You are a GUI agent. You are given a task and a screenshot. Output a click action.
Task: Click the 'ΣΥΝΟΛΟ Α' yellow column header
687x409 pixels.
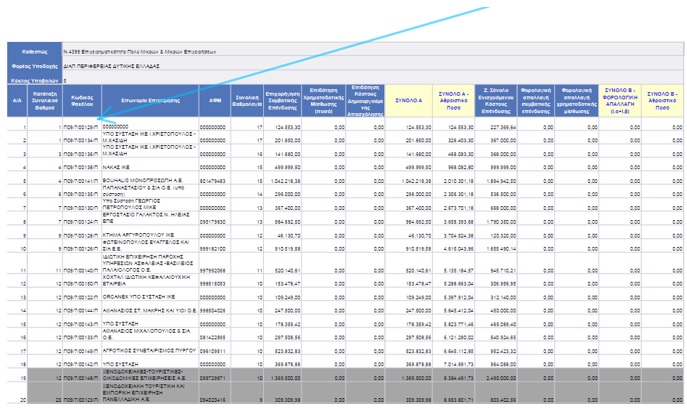pyautogui.click(x=407, y=101)
